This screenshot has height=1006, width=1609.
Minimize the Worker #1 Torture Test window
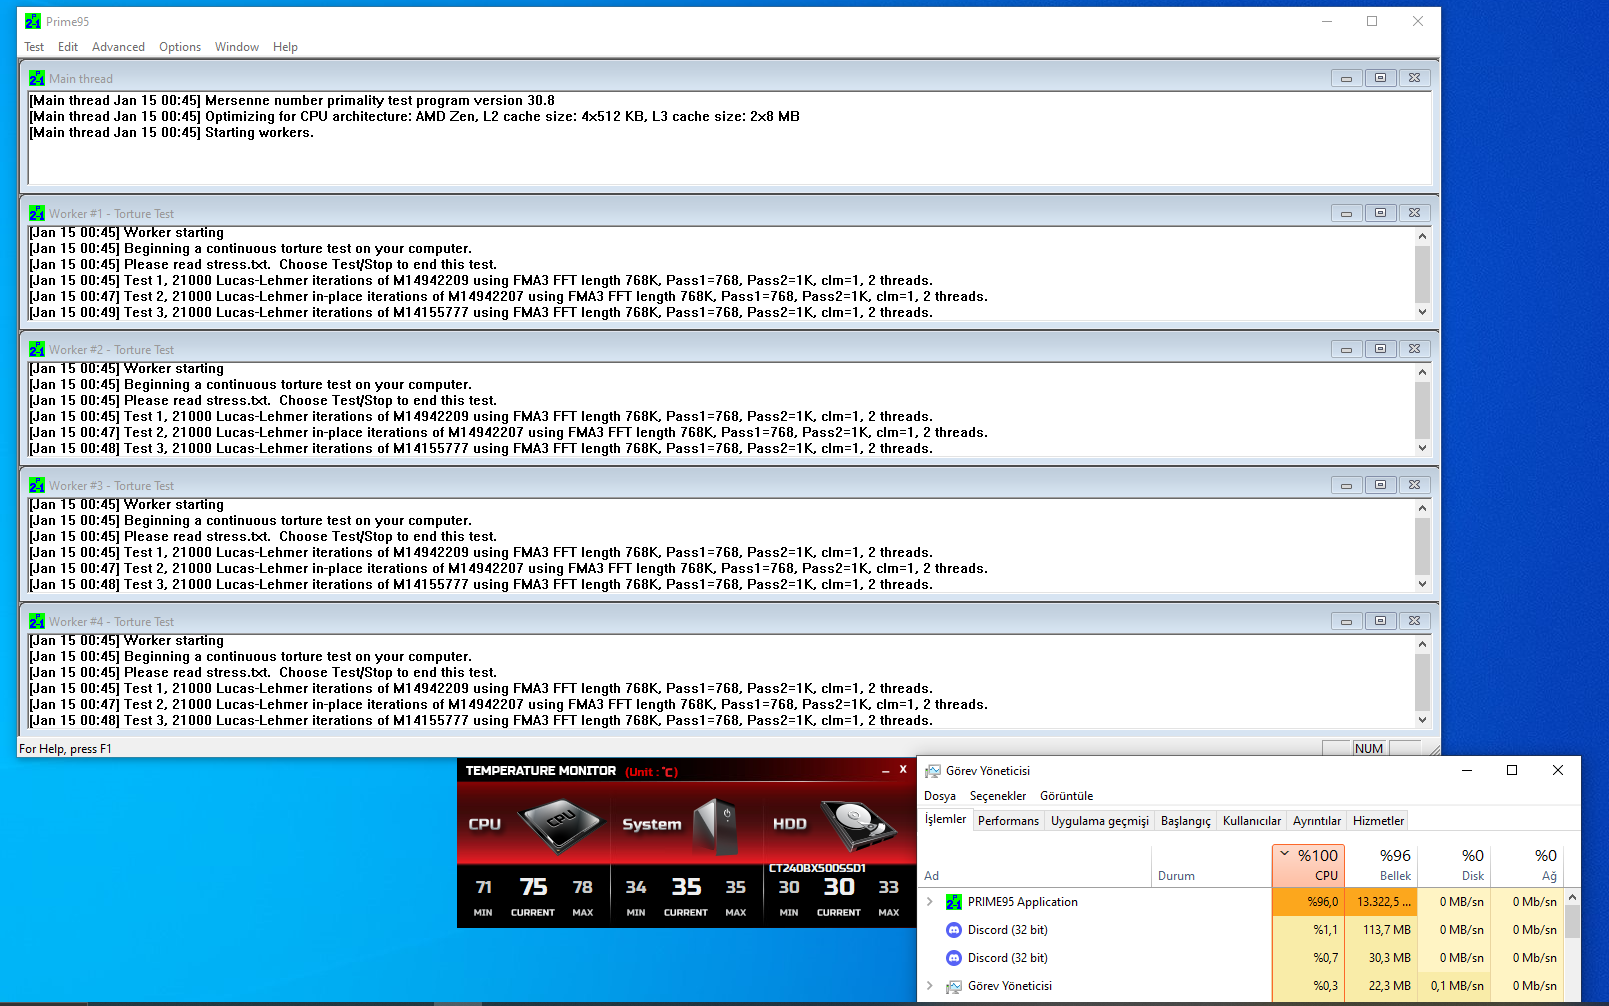[1346, 213]
